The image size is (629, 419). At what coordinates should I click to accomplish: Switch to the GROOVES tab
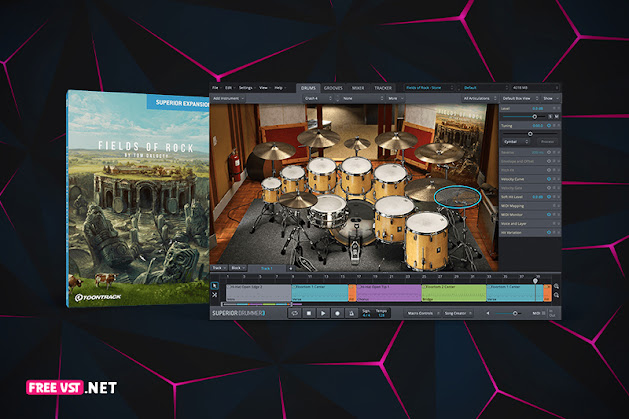[333, 88]
